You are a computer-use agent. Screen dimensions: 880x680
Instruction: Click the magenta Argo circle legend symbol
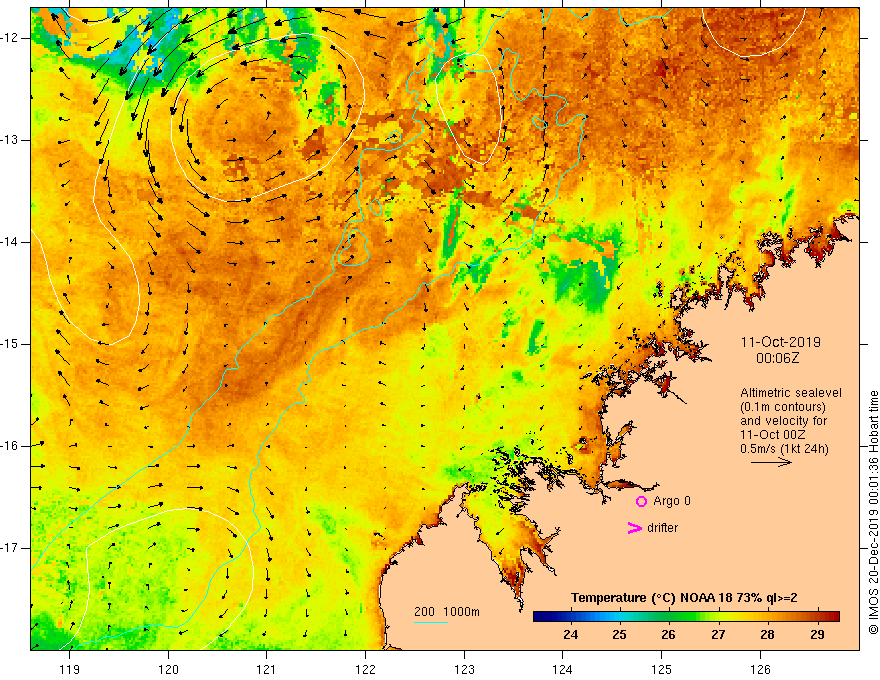(x=641, y=501)
